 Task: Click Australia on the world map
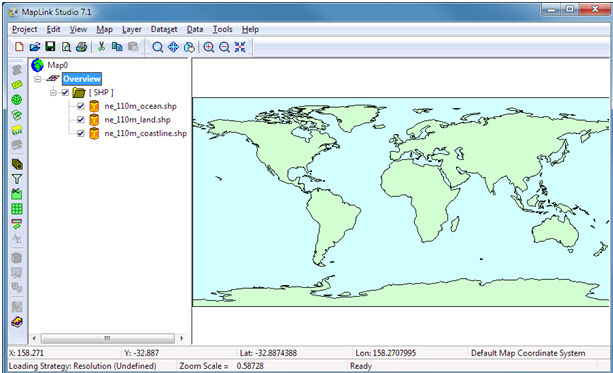coord(557,234)
